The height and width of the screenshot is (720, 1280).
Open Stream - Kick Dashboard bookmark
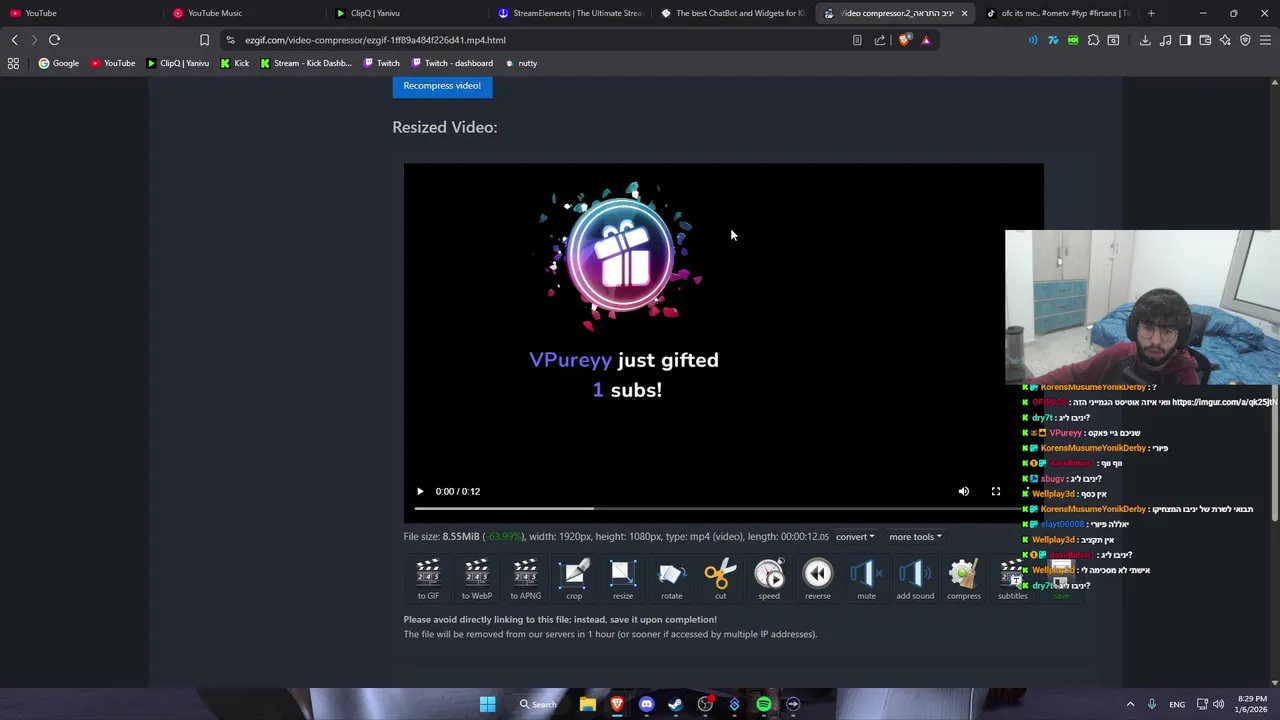tap(306, 63)
